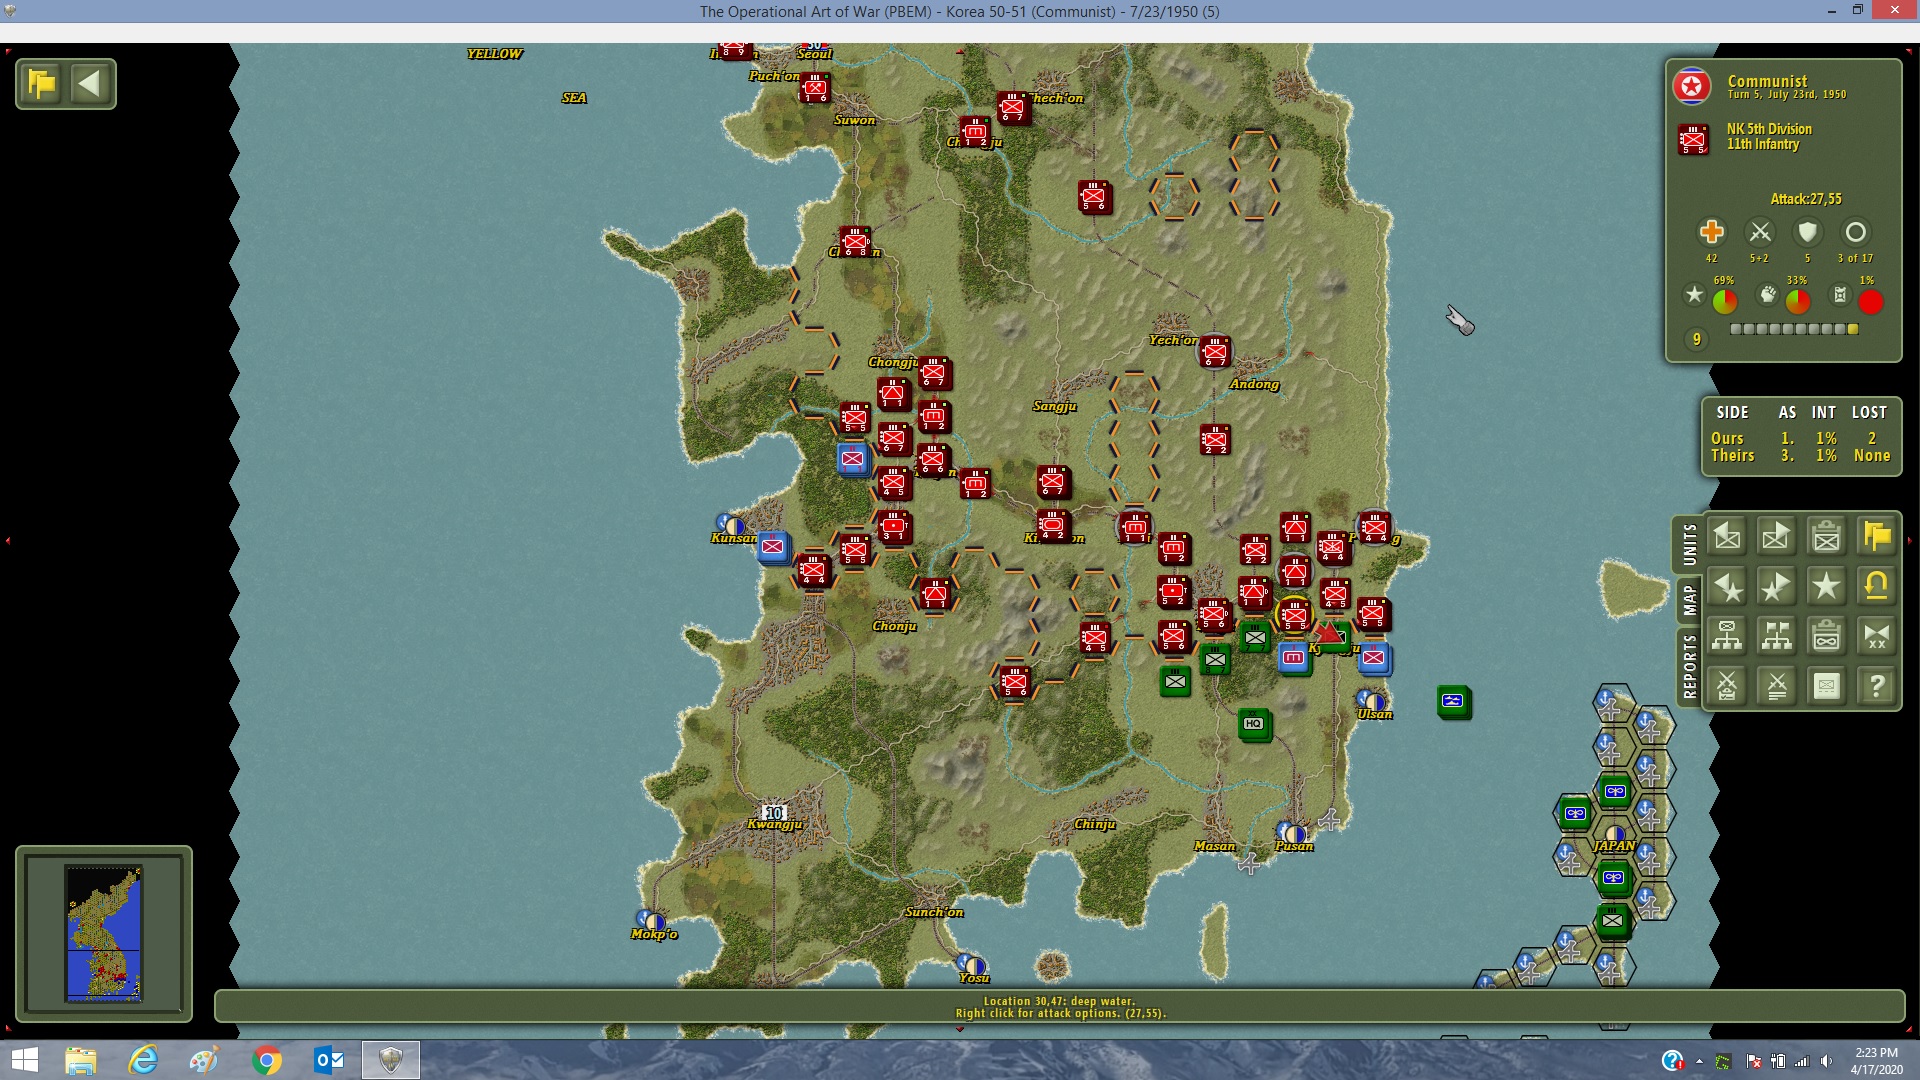
Task: Open crossed swords battle list icon
Action: pyautogui.click(x=1777, y=686)
